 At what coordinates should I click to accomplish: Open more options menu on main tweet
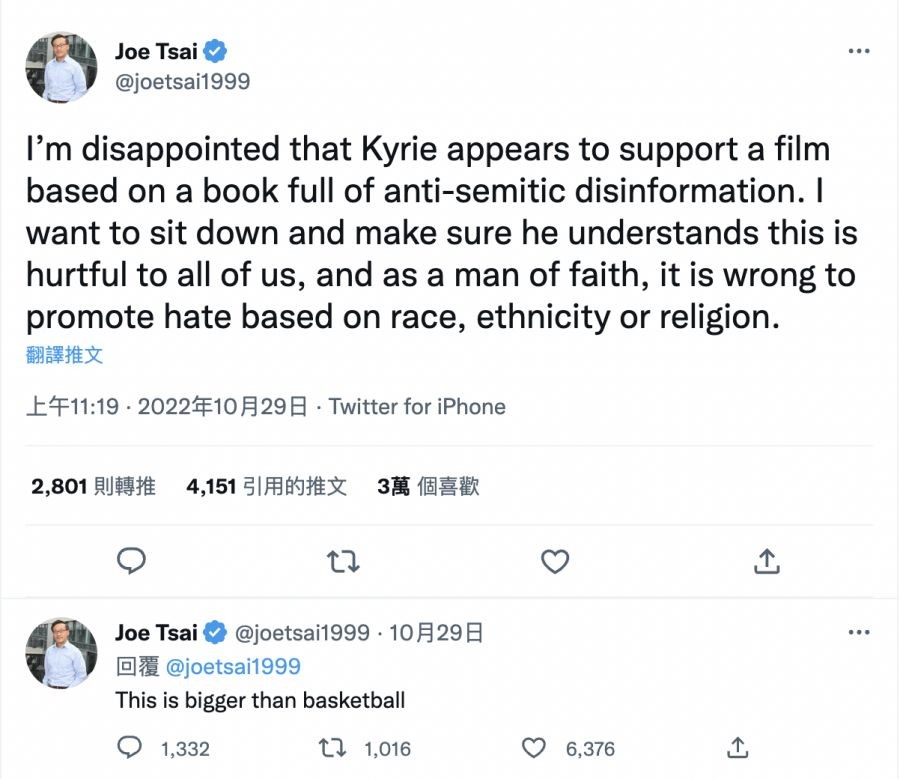pos(858,51)
